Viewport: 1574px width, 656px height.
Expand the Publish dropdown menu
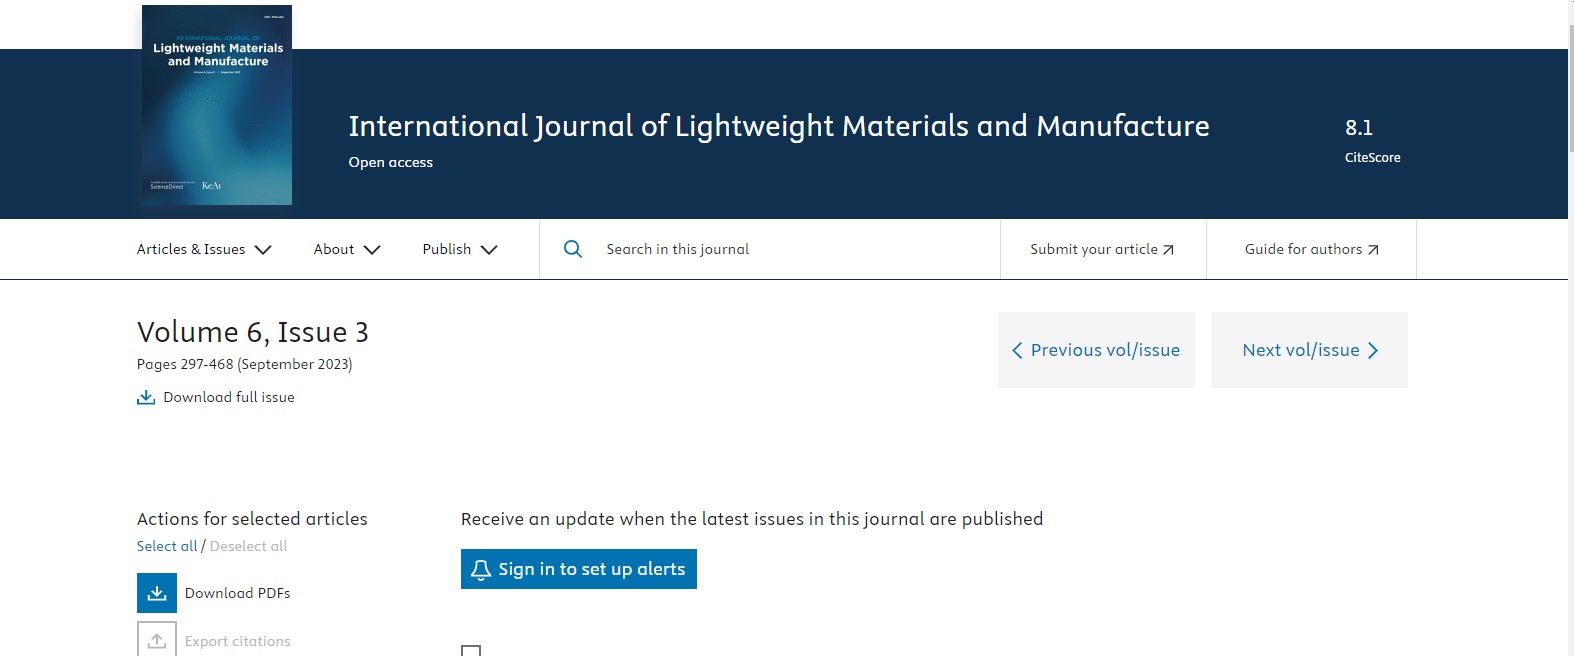click(460, 250)
